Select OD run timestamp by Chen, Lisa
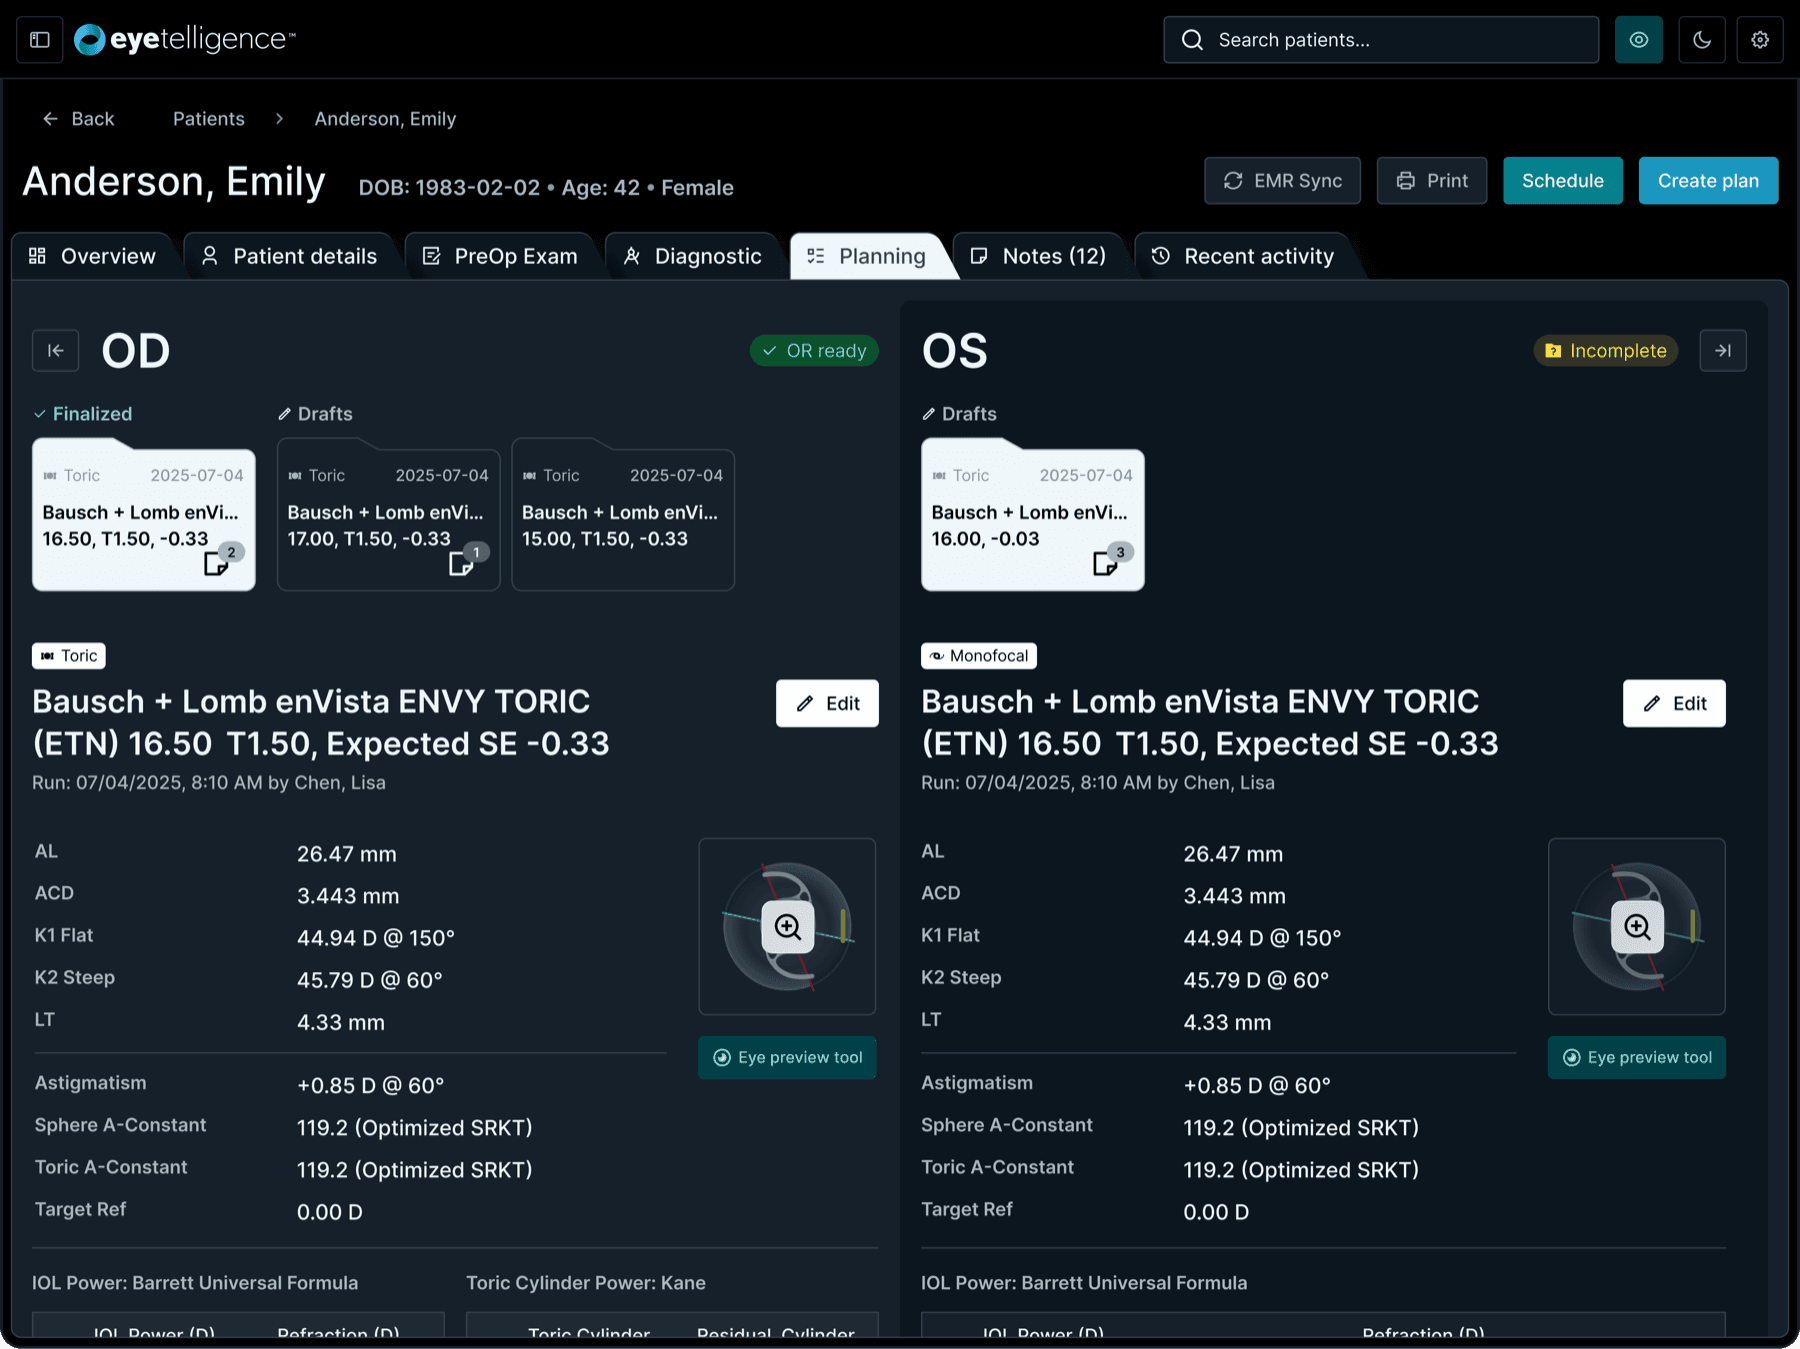Image resolution: width=1800 pixels, height=1349 pixels. (x=209, y=783)
